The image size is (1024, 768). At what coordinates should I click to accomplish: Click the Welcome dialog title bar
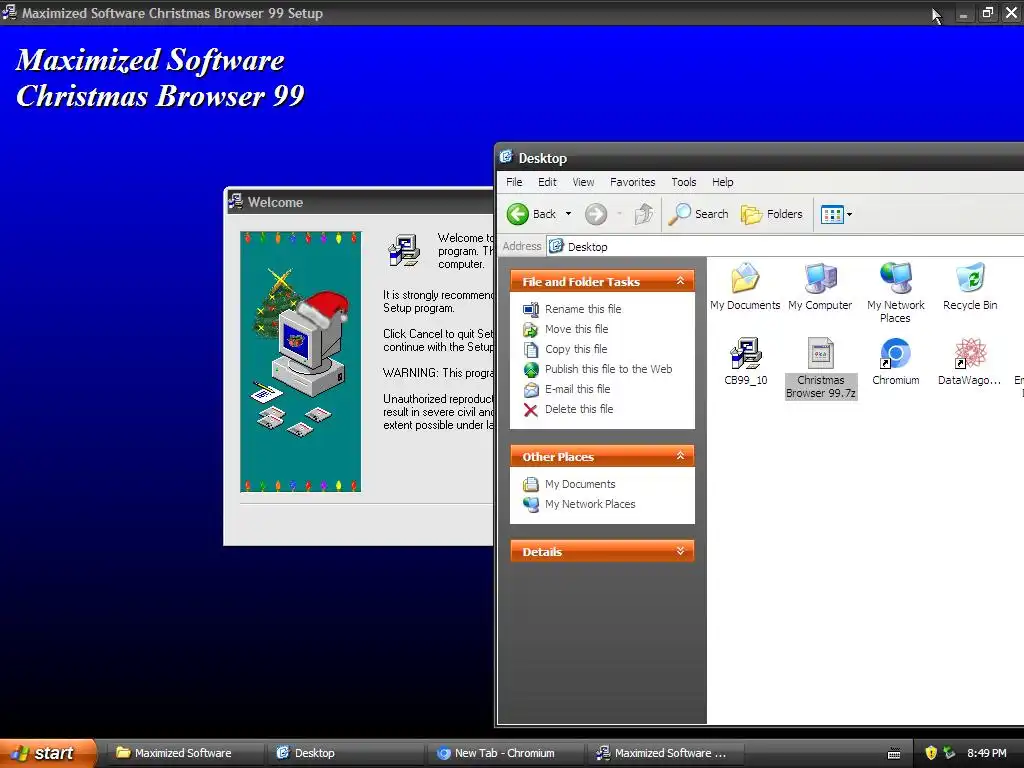[359, 202]
